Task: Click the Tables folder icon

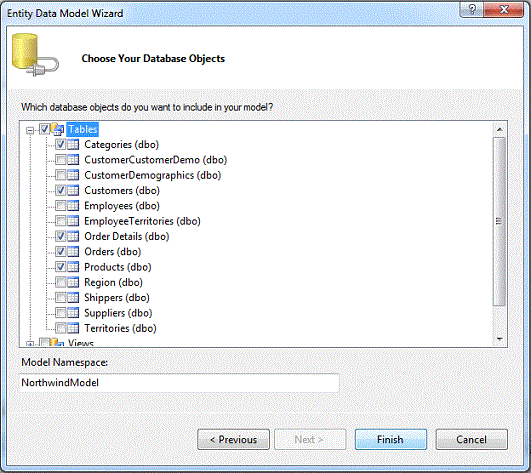Action: tap(57, 129)
